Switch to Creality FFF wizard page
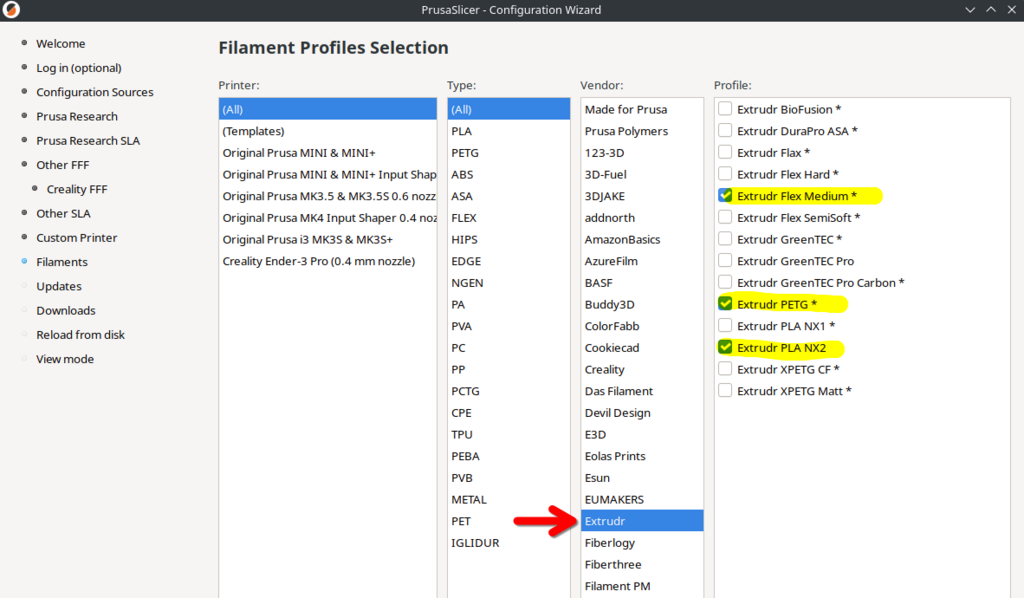Screen dimensions: 1024x598 tap(76, 189)
